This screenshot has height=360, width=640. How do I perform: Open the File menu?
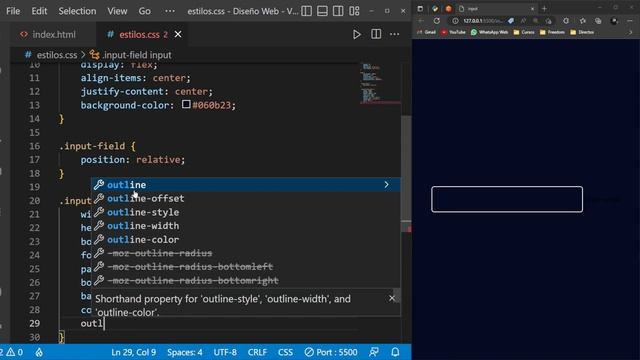pyautogui.click(x=13, y=11)
